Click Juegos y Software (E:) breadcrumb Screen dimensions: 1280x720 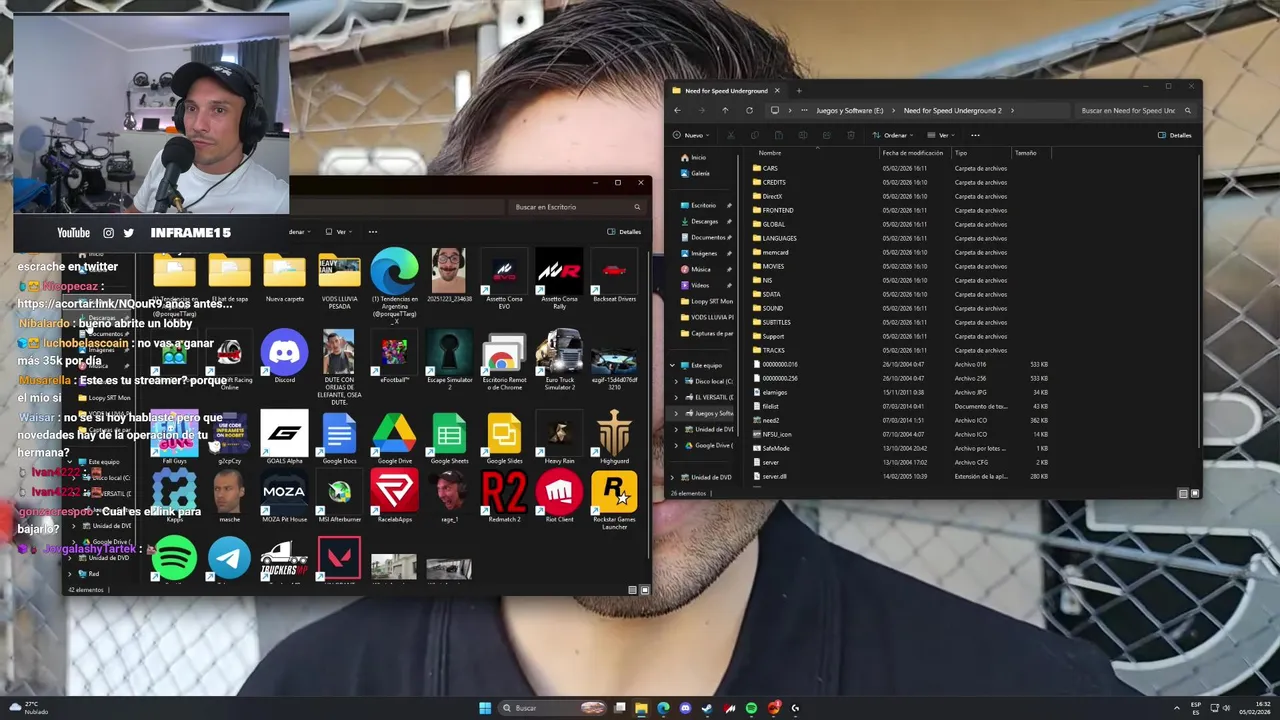850,110
